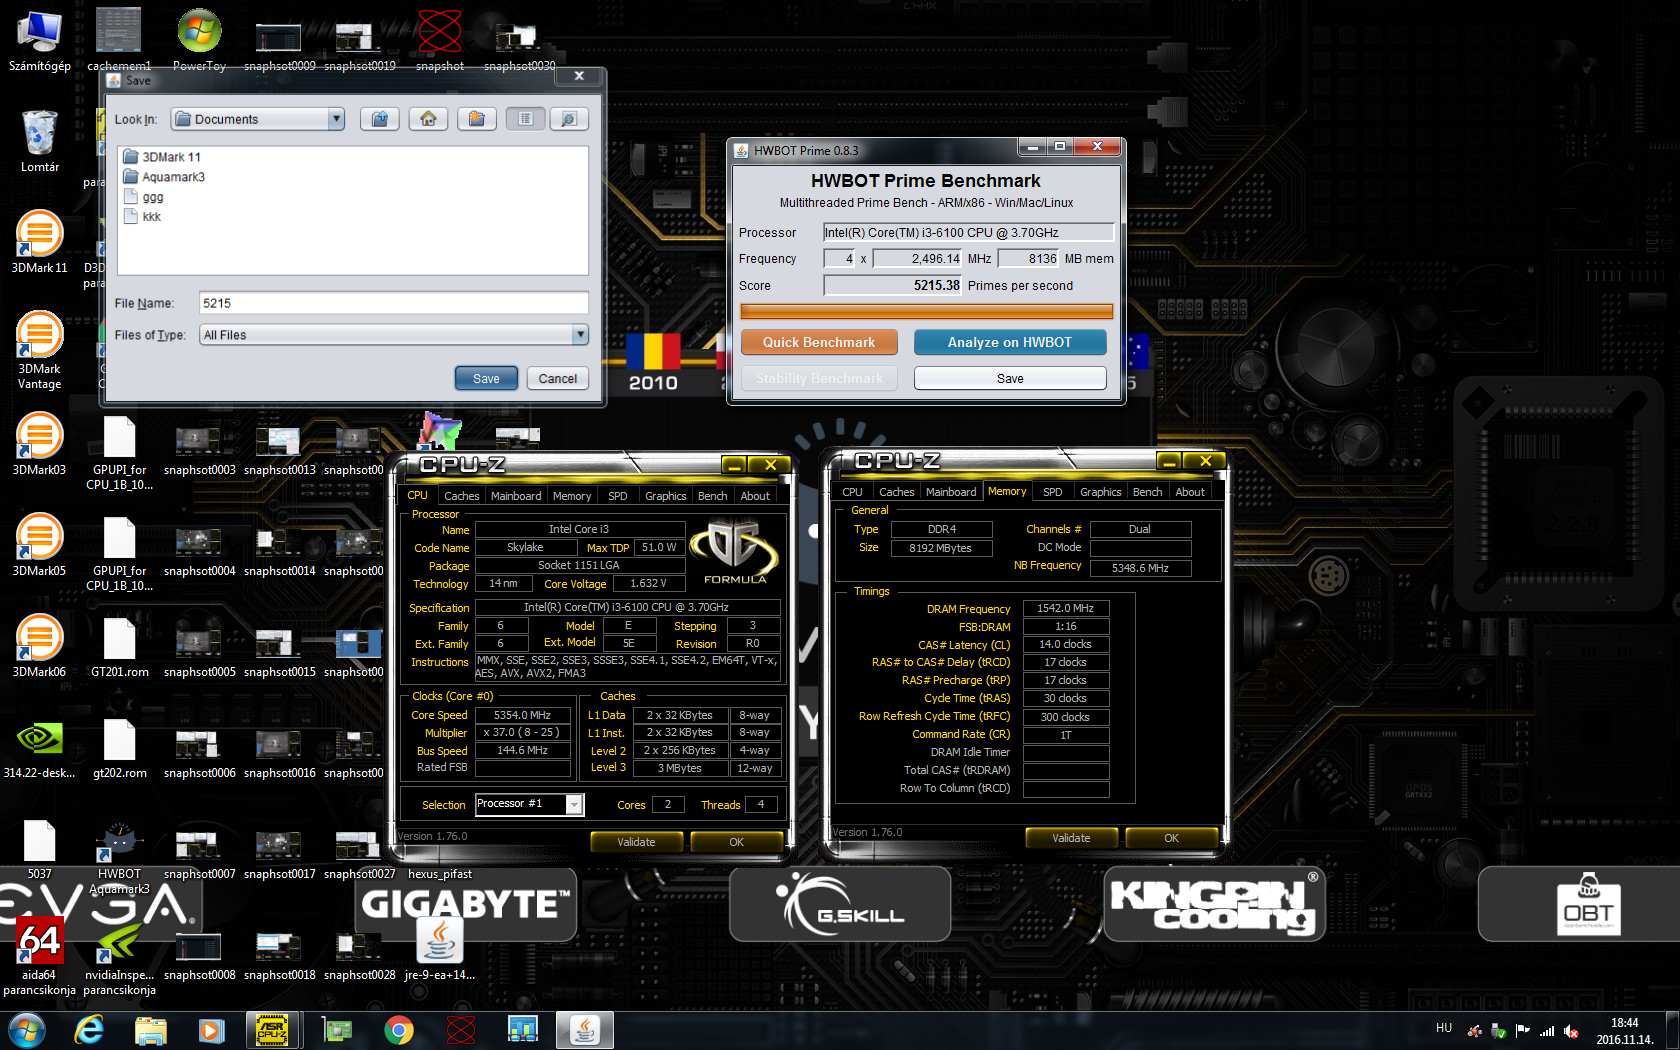Open Caches tab in CPU-Z processor window
The image size is (1680, 1050).
pyautogui.click(x=461, y=496)
